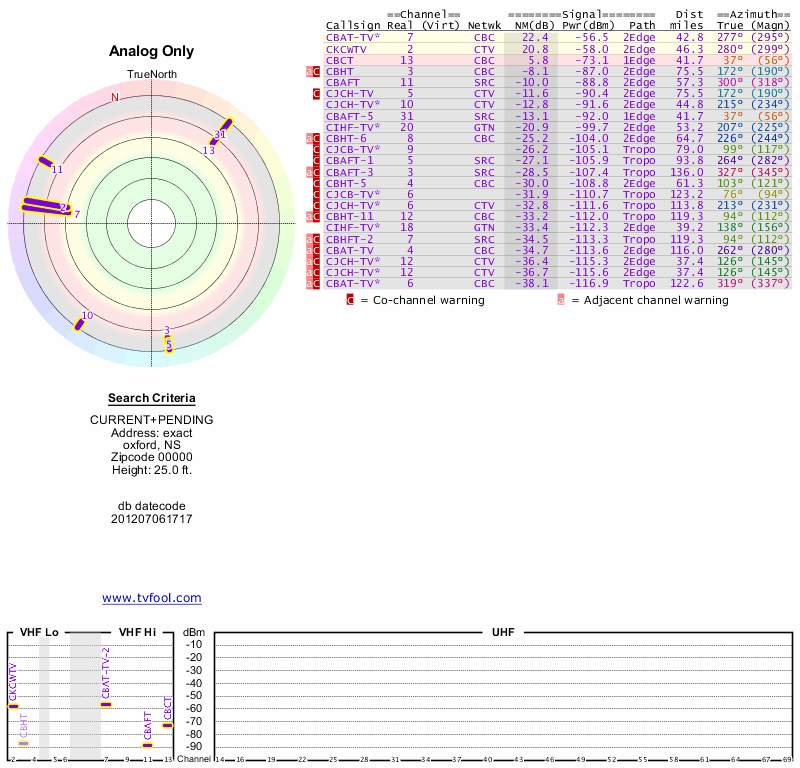
Task: Click the highlighted channel 5 radar marker
Action: pyautogui.click(x=169, y=344)
